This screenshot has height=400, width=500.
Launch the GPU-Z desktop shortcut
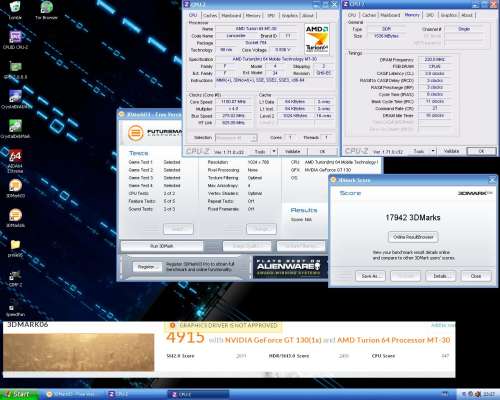15,70
